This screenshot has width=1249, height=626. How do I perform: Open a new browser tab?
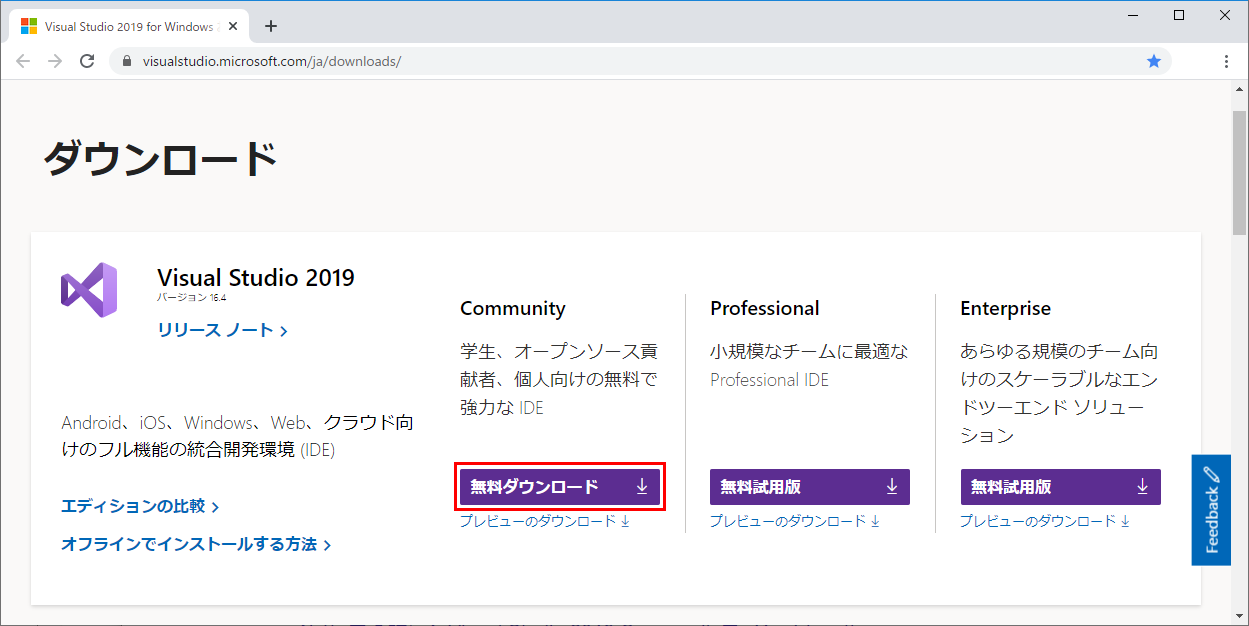pos(270,25)
